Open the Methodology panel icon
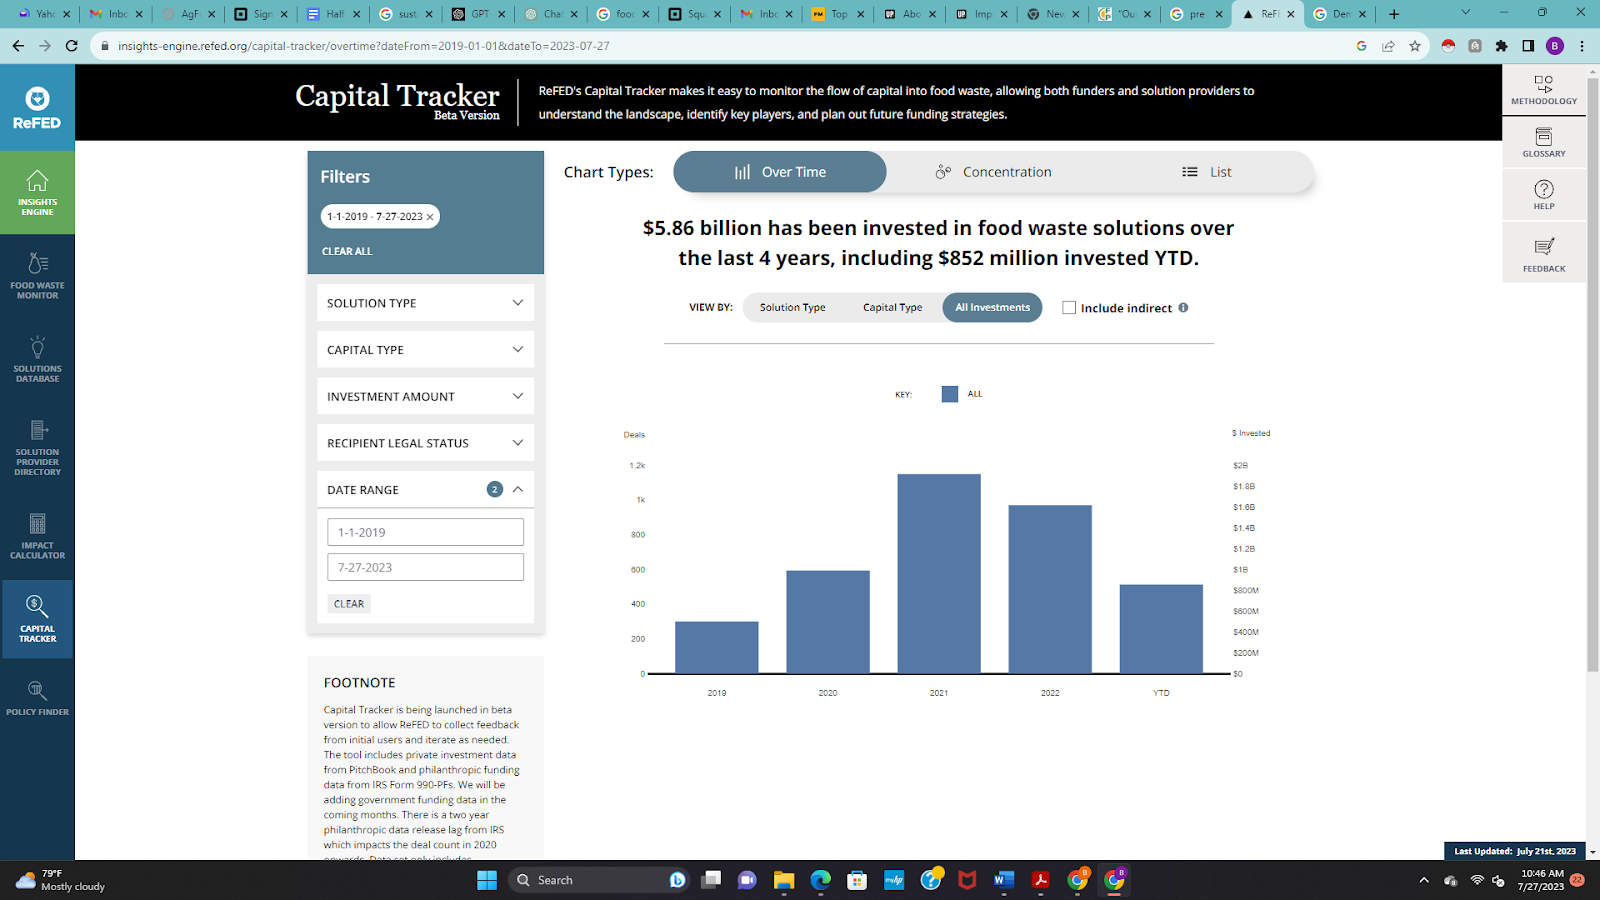 (1544, 89)
